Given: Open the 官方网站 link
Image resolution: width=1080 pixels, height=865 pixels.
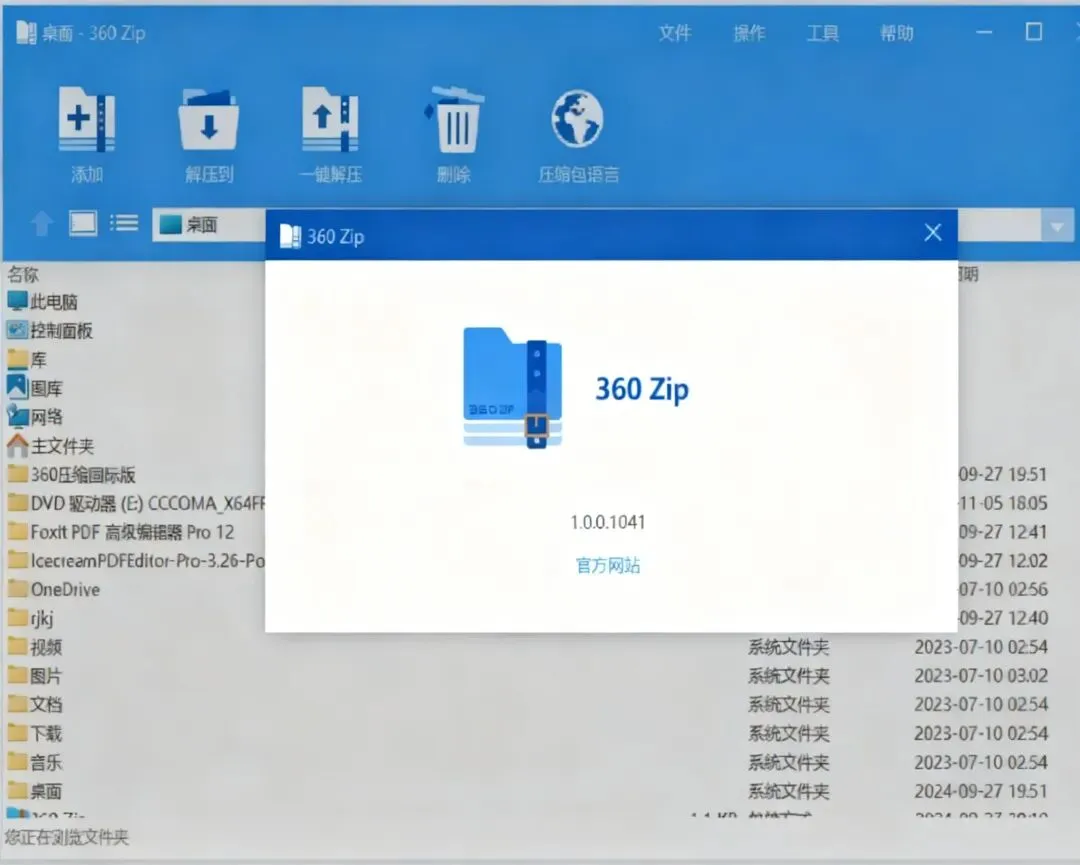Looking at the screenshot, I should coord(608,565).
